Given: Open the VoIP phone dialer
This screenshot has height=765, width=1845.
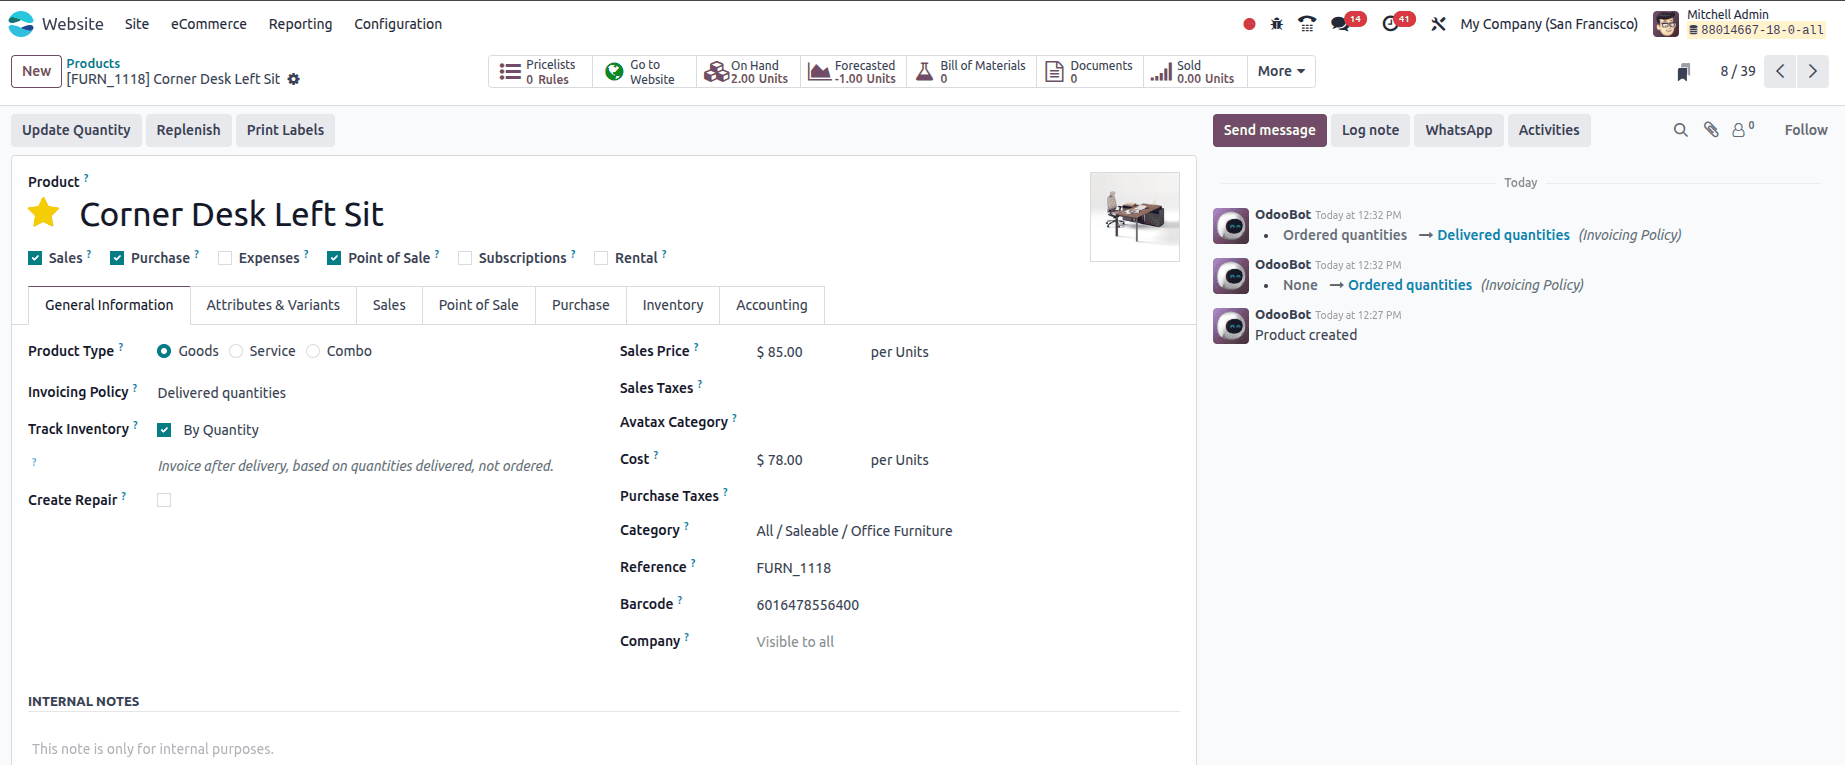Looking at the screenshot, I should (x=1307, y=24).
